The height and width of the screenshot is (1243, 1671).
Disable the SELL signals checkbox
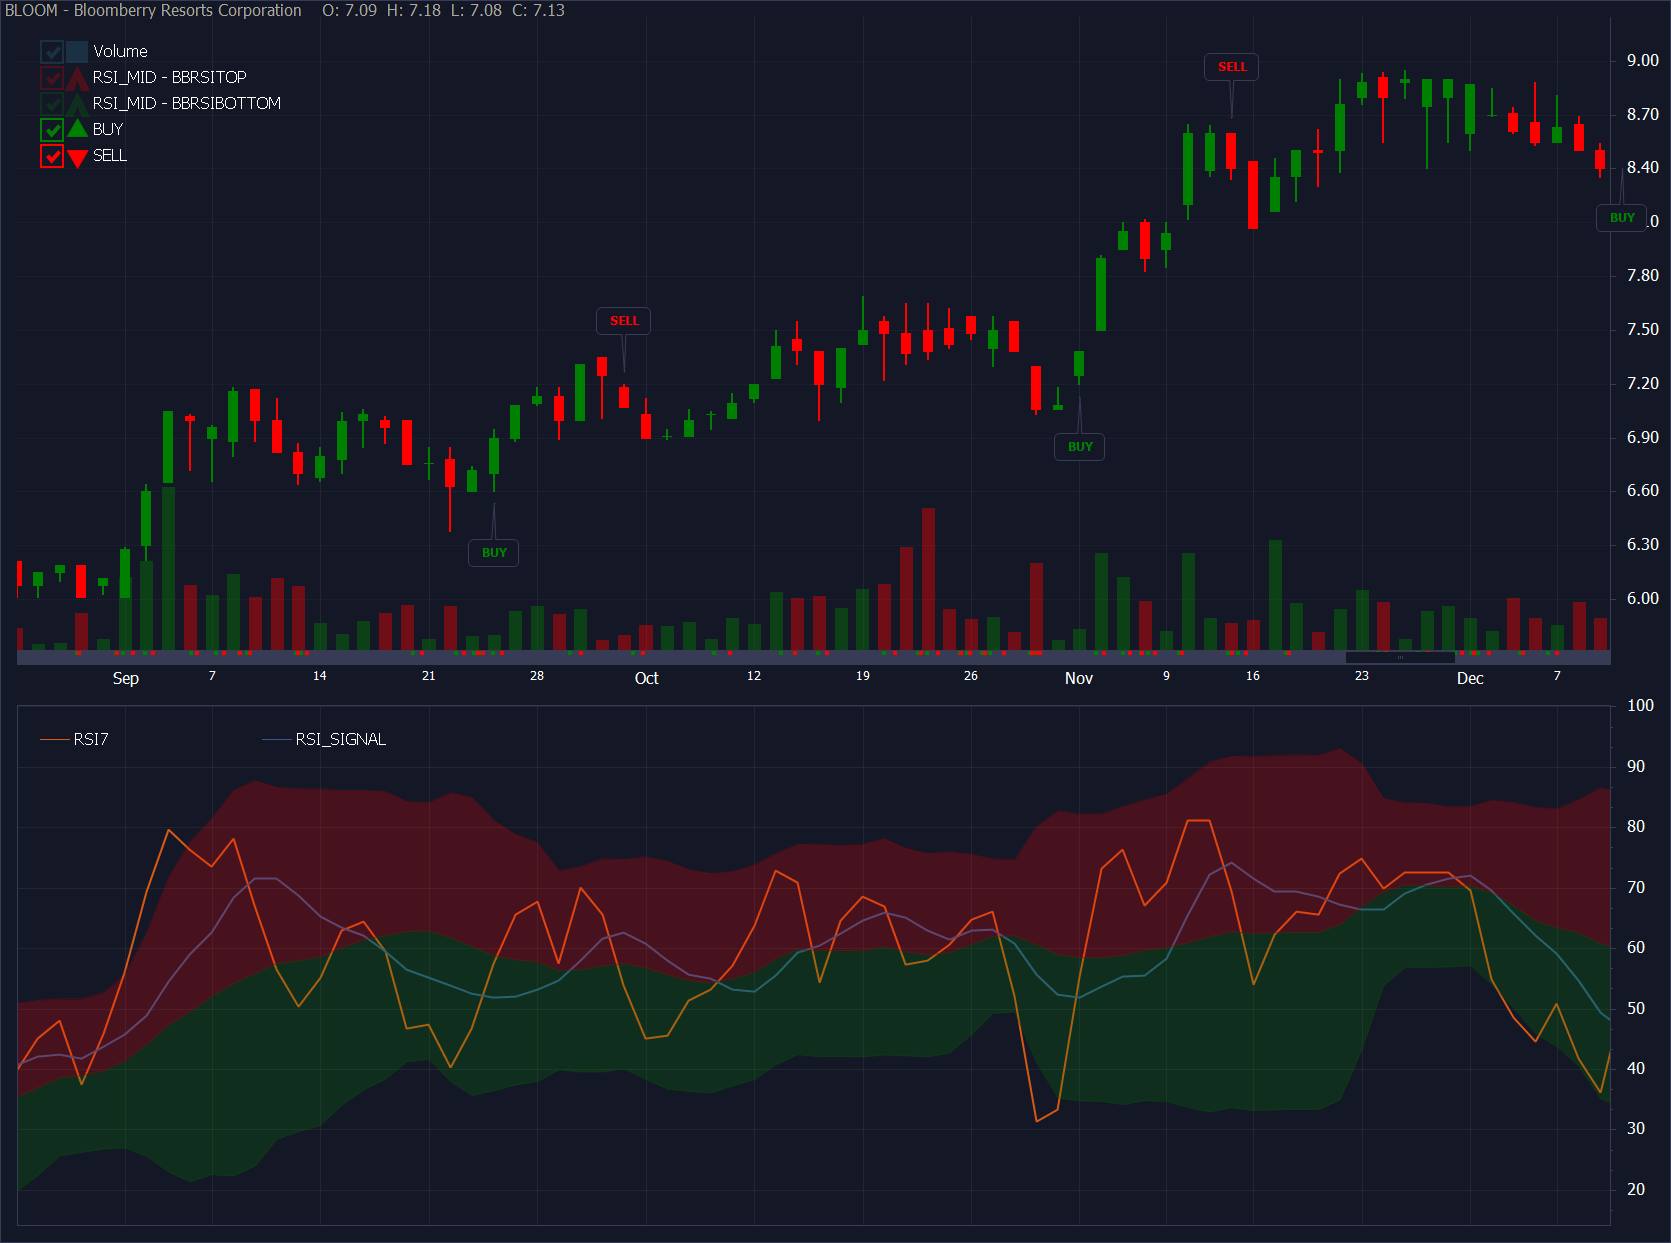click(x=52, y=156)
